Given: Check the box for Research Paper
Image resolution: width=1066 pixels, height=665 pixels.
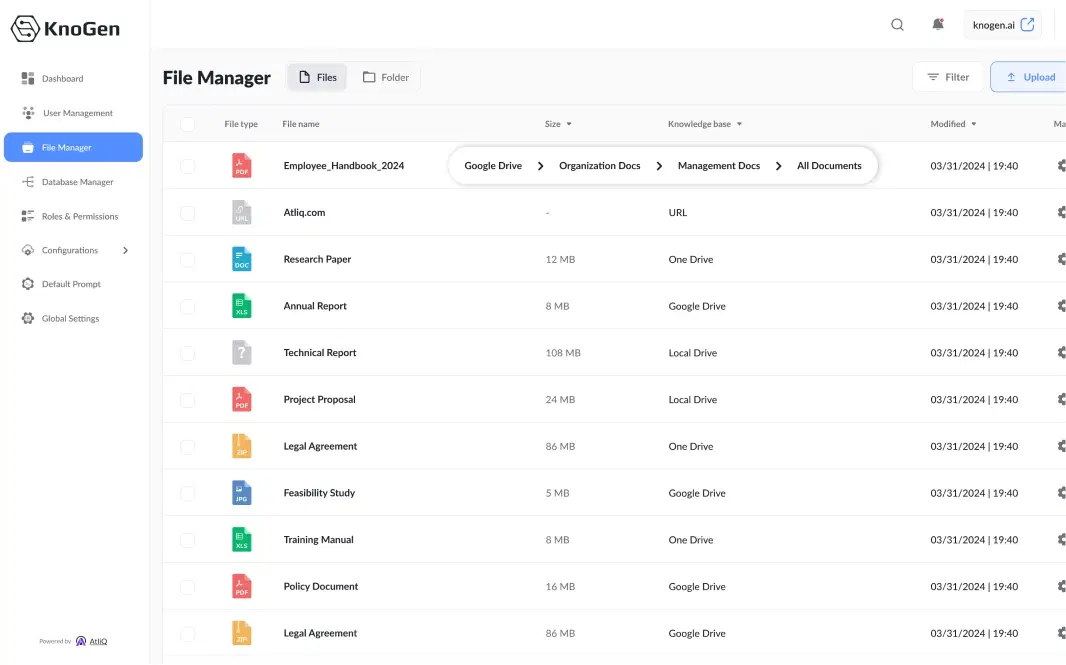Looking at the screenshot, I should coord(188,260).
